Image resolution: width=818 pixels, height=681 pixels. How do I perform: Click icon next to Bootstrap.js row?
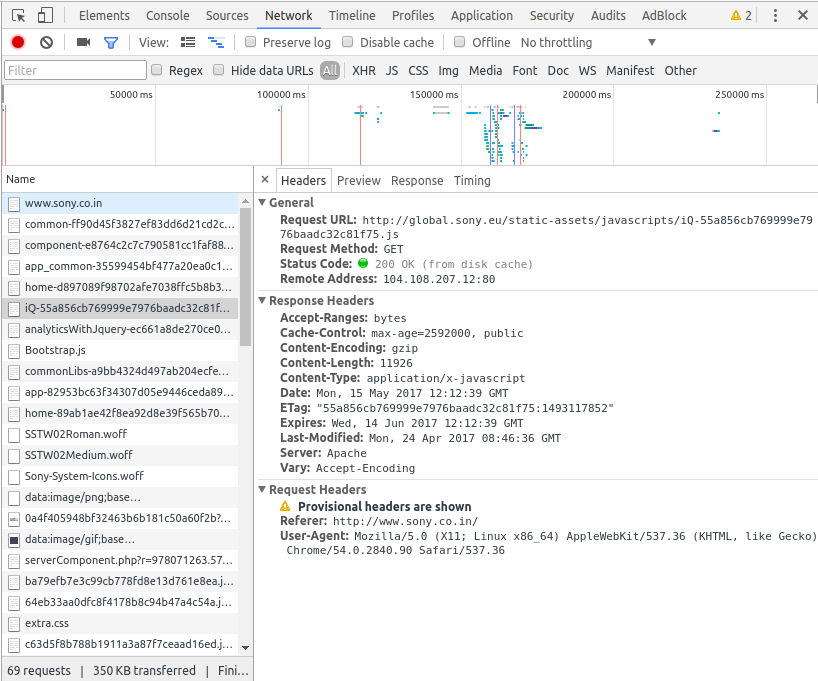[x=14, y=351]
